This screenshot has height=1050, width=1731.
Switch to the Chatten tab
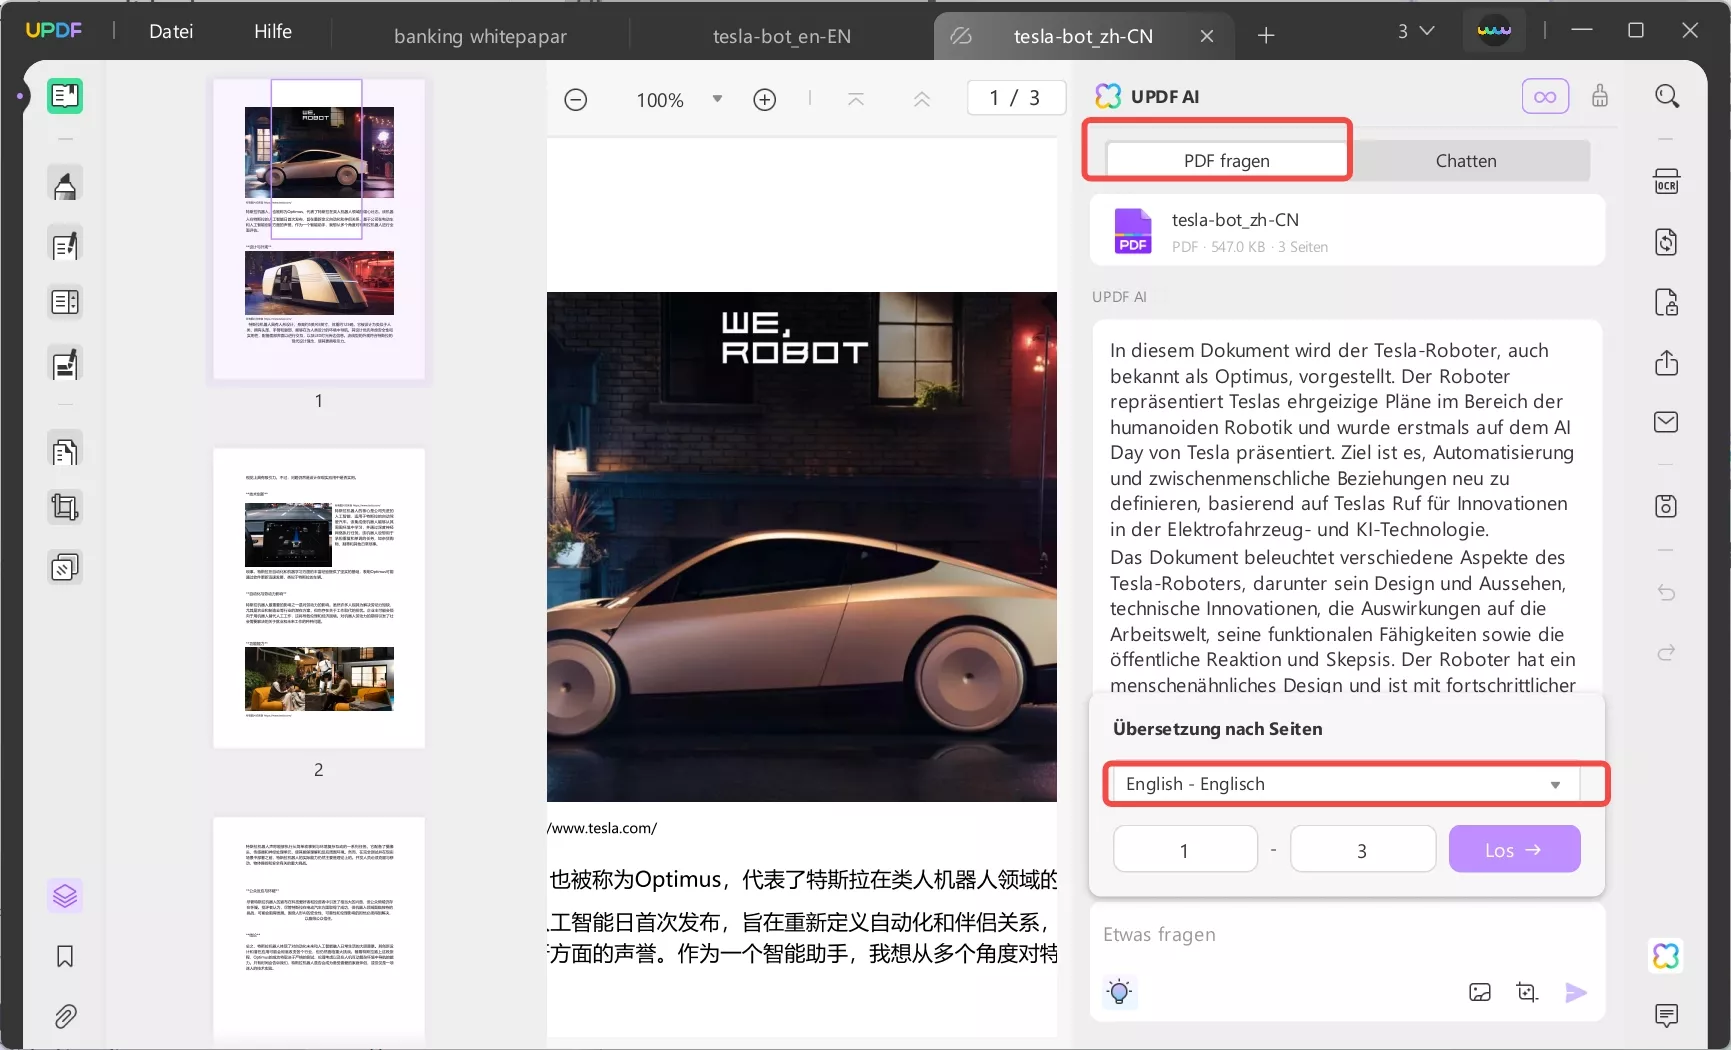click(x=1465, y=161)
